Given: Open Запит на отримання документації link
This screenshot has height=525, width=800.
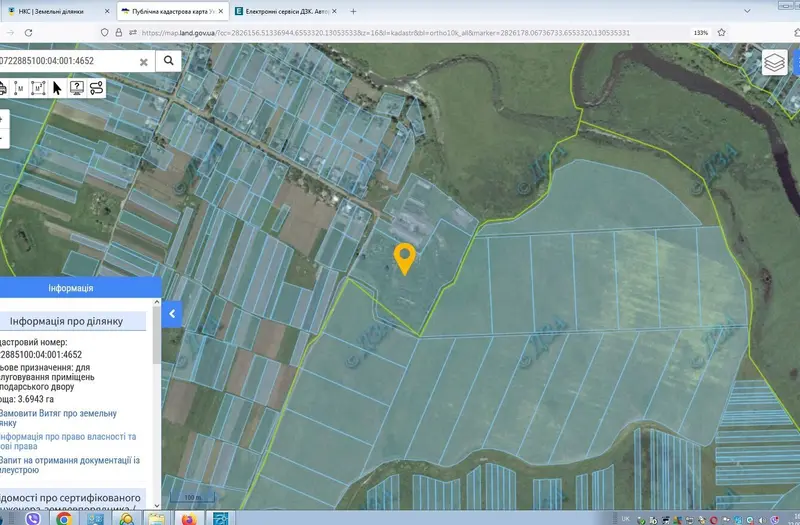Looking at the screenshot, I should (69, 465).
